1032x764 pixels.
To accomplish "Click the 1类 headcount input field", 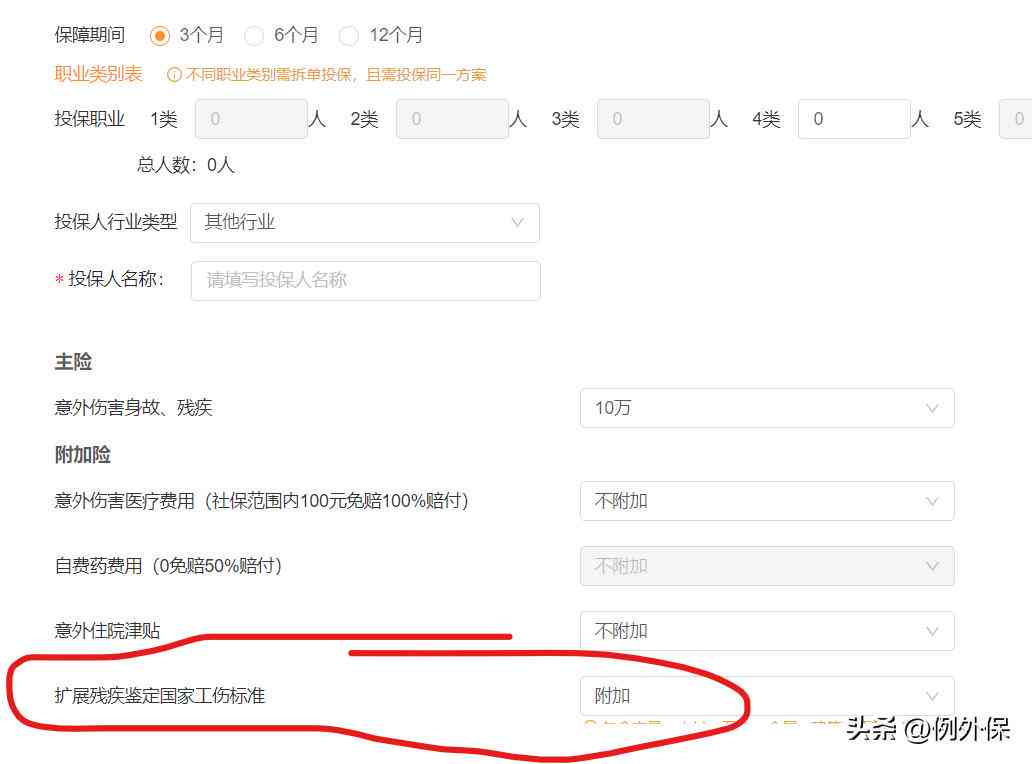I will (x=251, y=119).
